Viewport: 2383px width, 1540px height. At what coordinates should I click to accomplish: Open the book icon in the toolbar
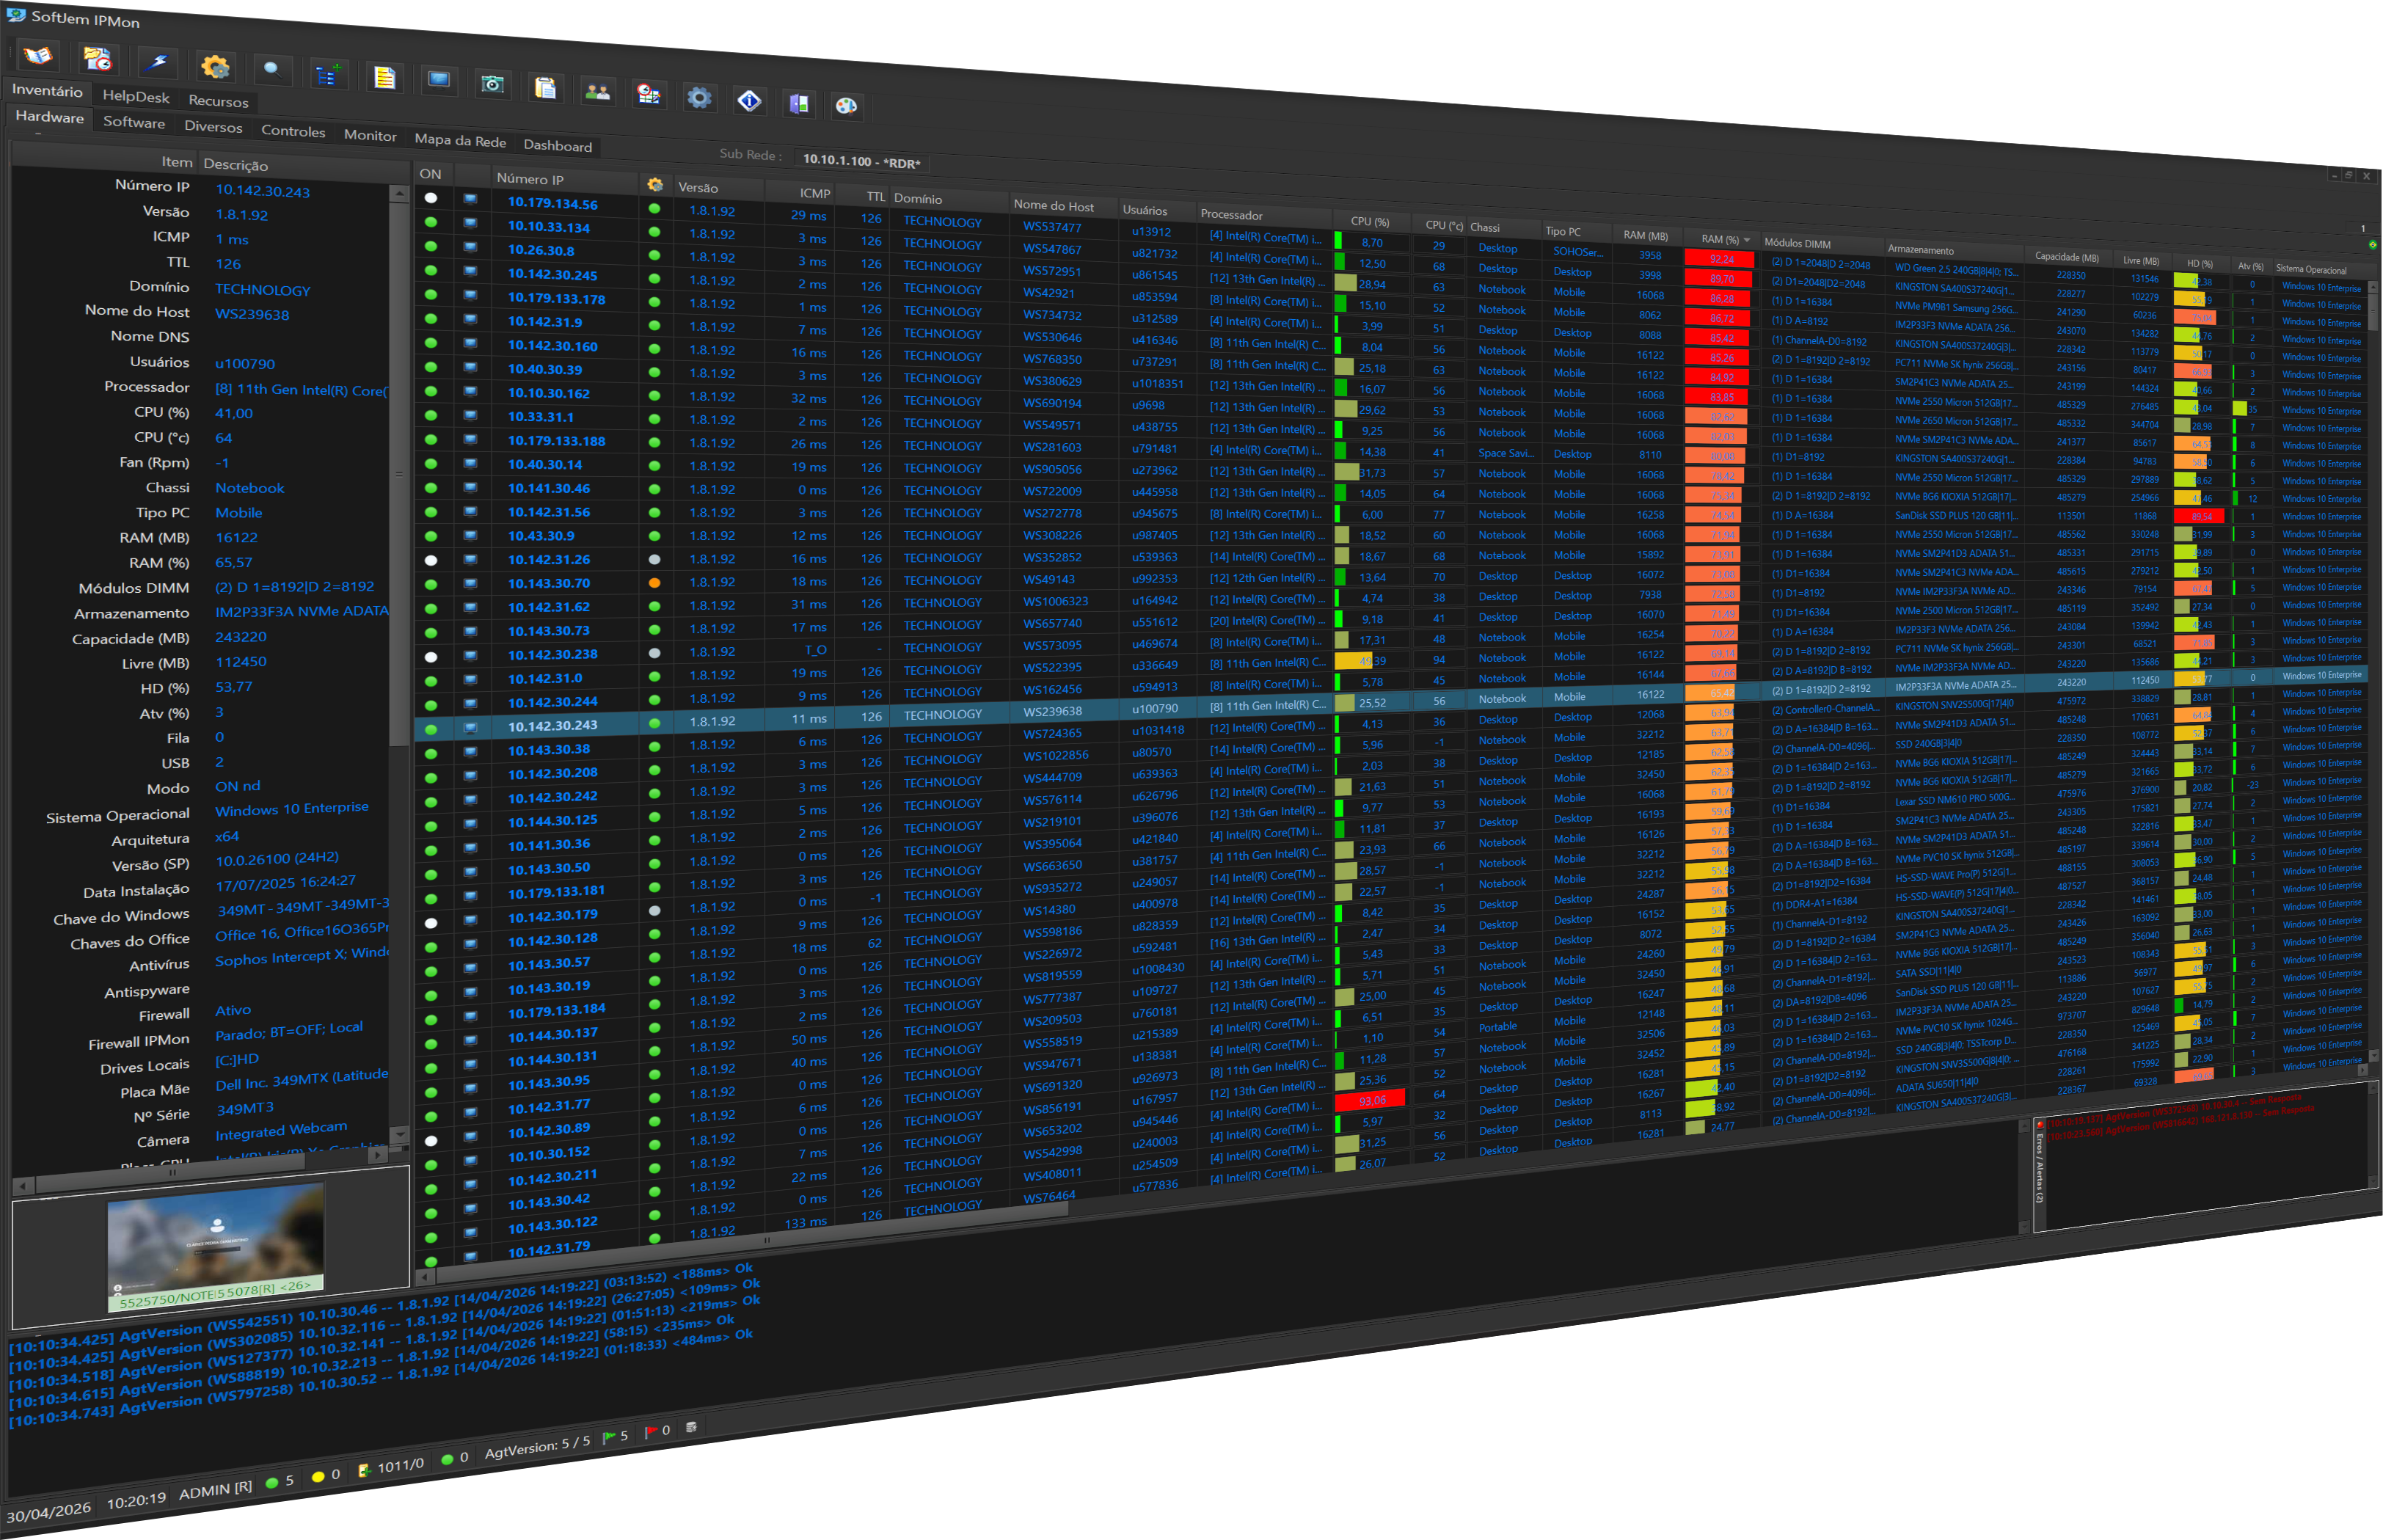[x=38, y=56]
